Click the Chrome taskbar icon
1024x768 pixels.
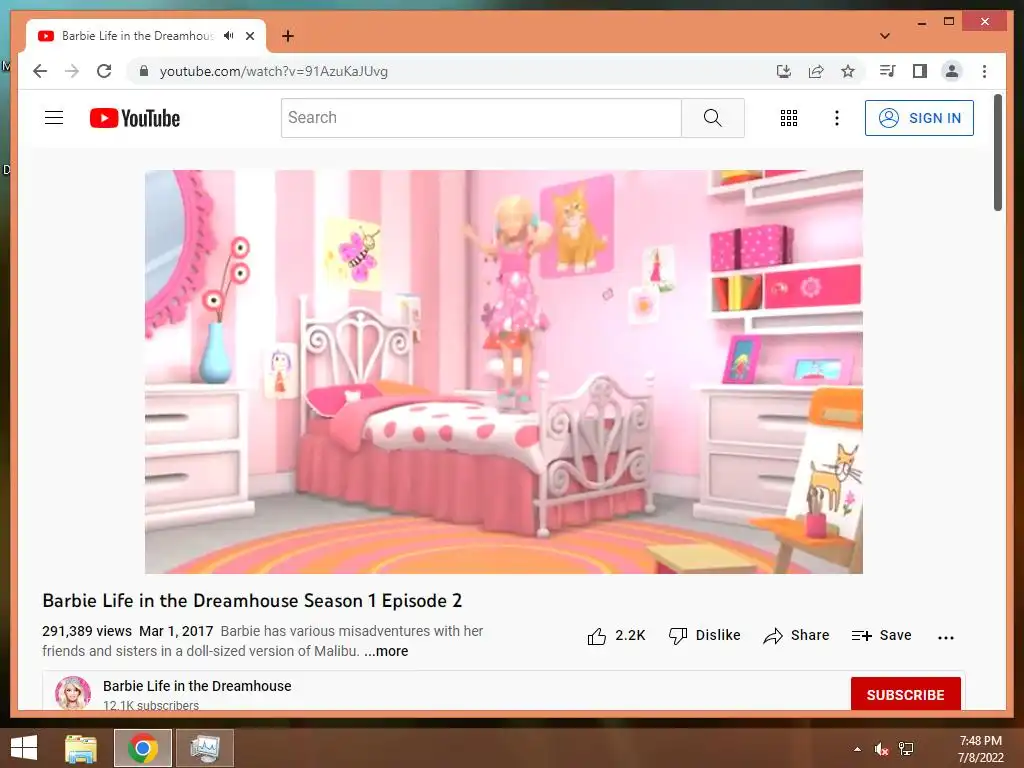142,748
